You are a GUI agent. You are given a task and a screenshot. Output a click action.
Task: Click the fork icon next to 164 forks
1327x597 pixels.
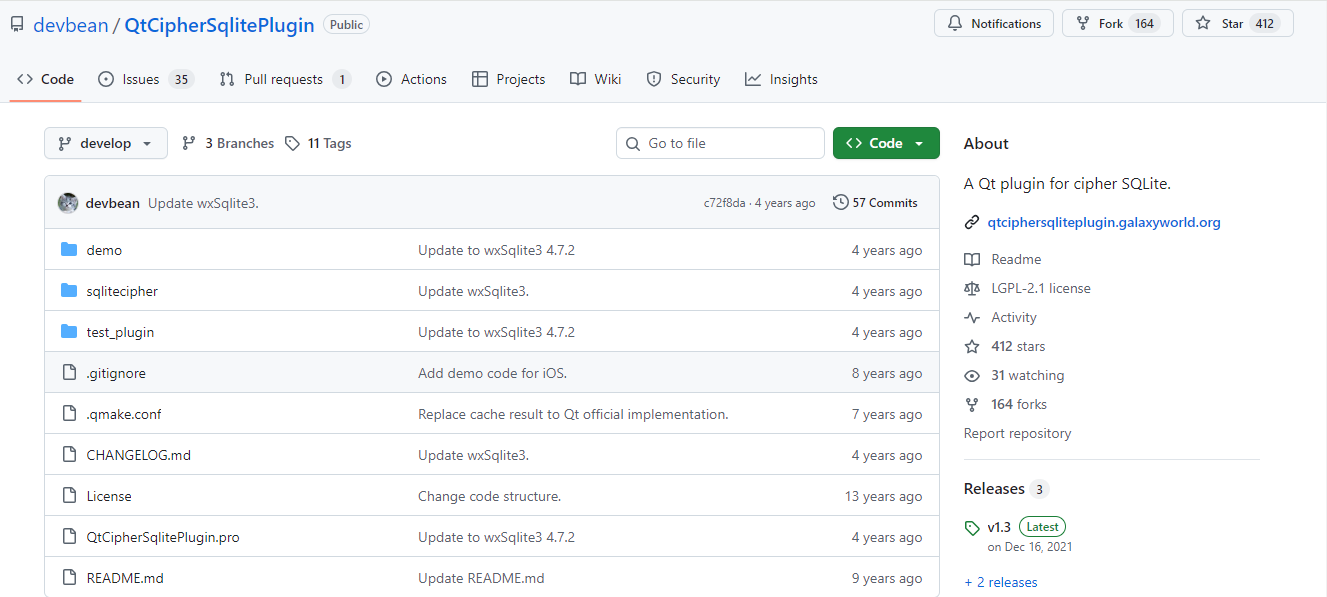click(972, 404)
